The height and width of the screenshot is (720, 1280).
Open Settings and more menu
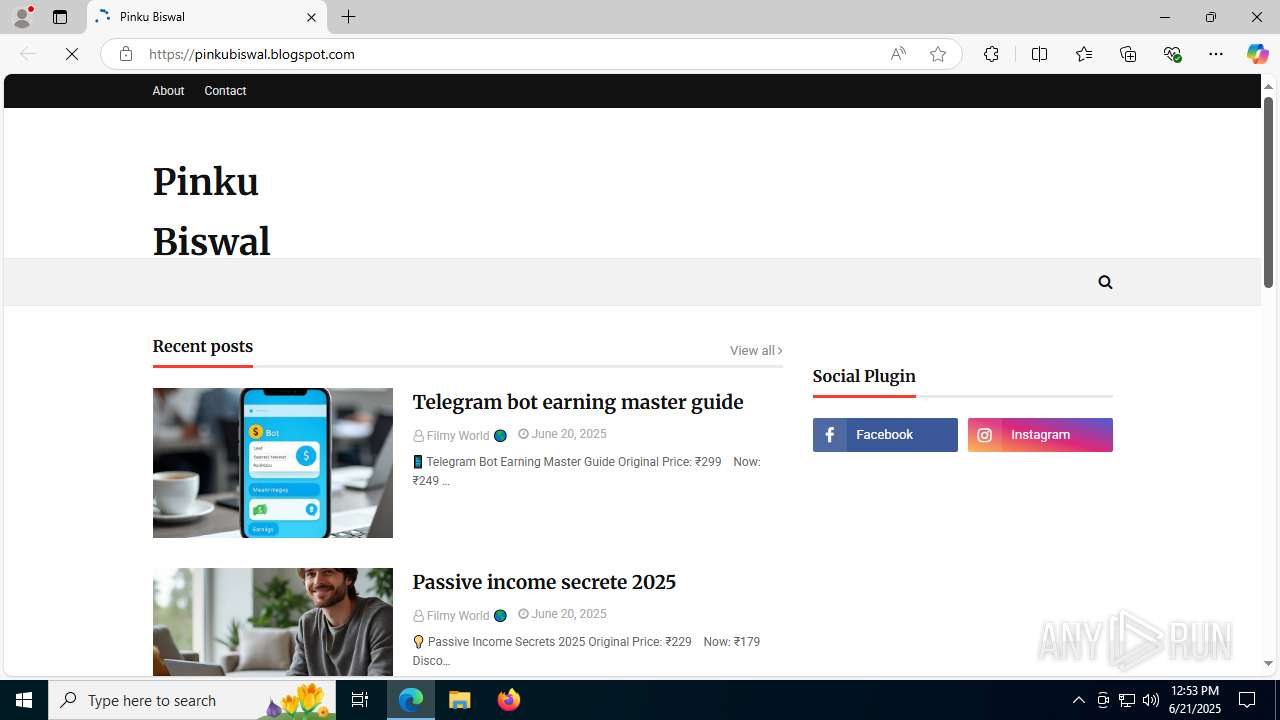[x=1216, y=54]
